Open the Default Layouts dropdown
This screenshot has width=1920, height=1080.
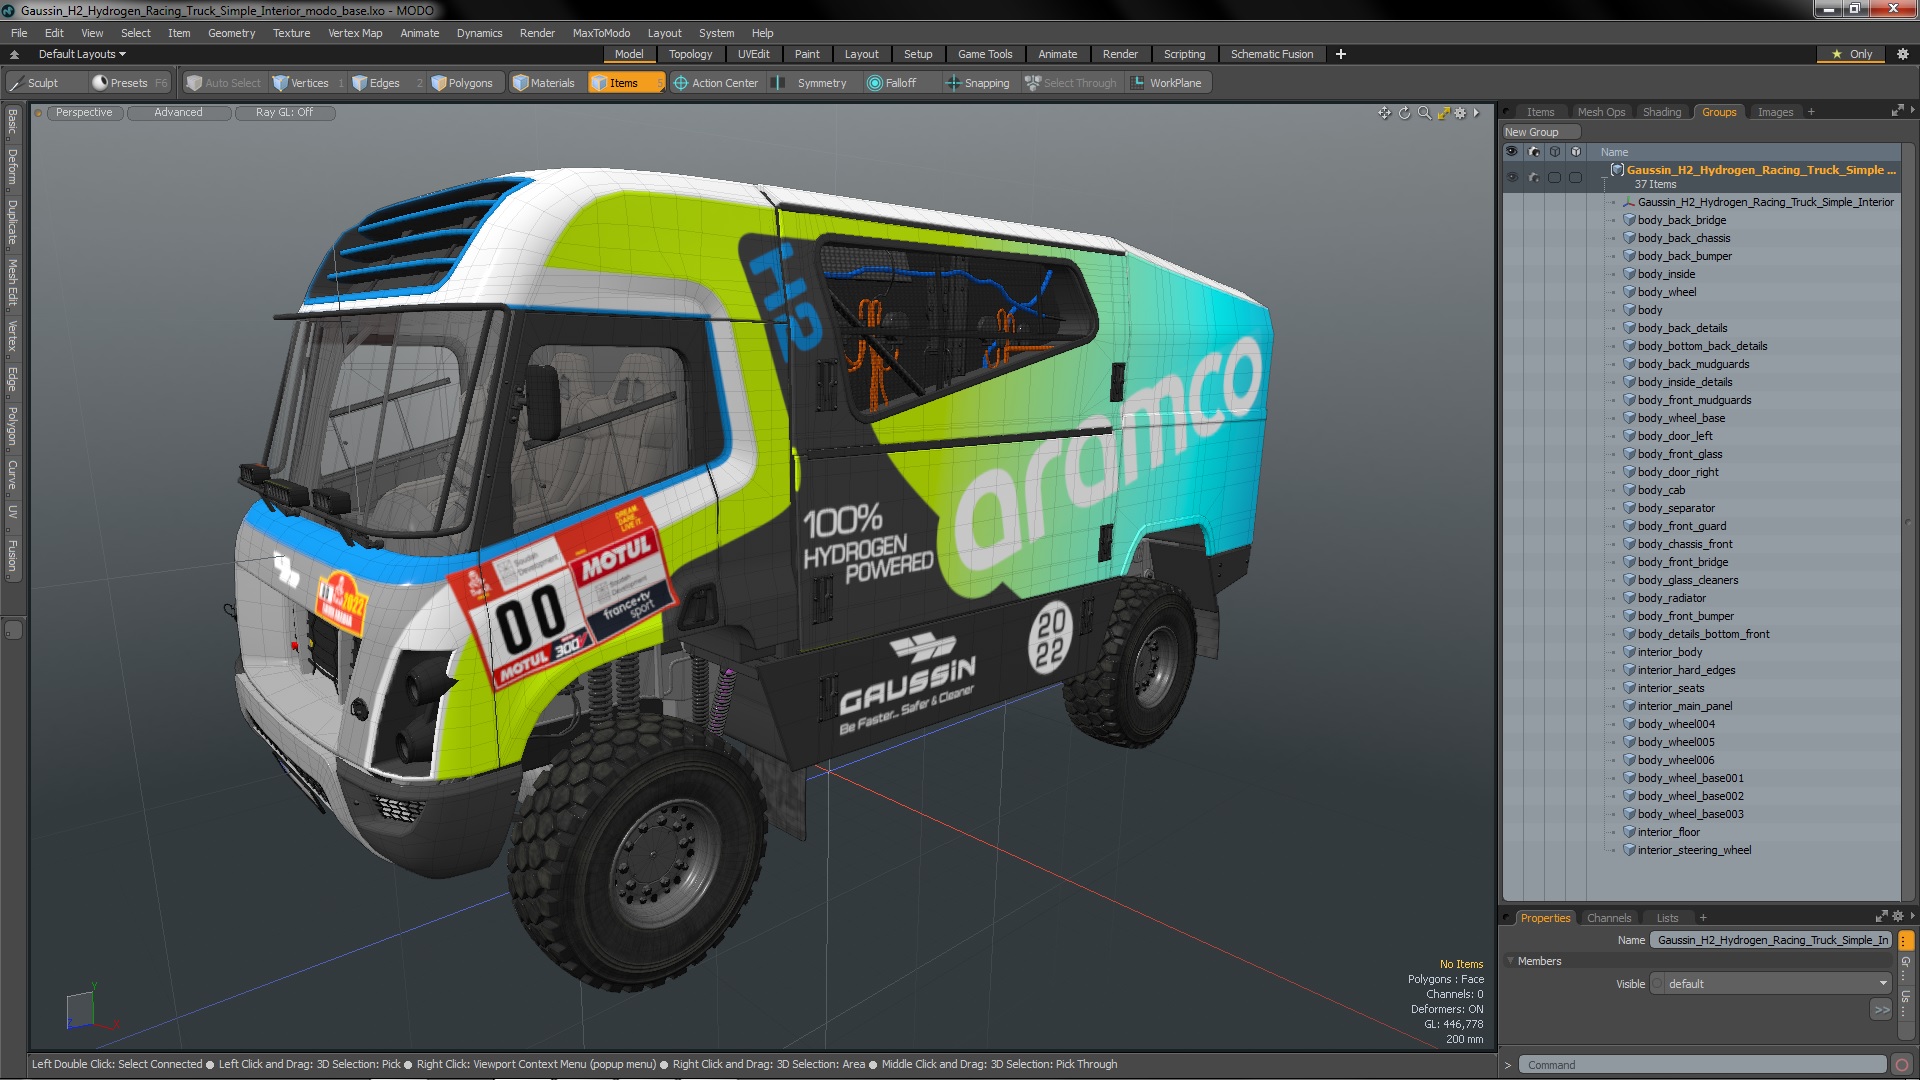(82, 54)
